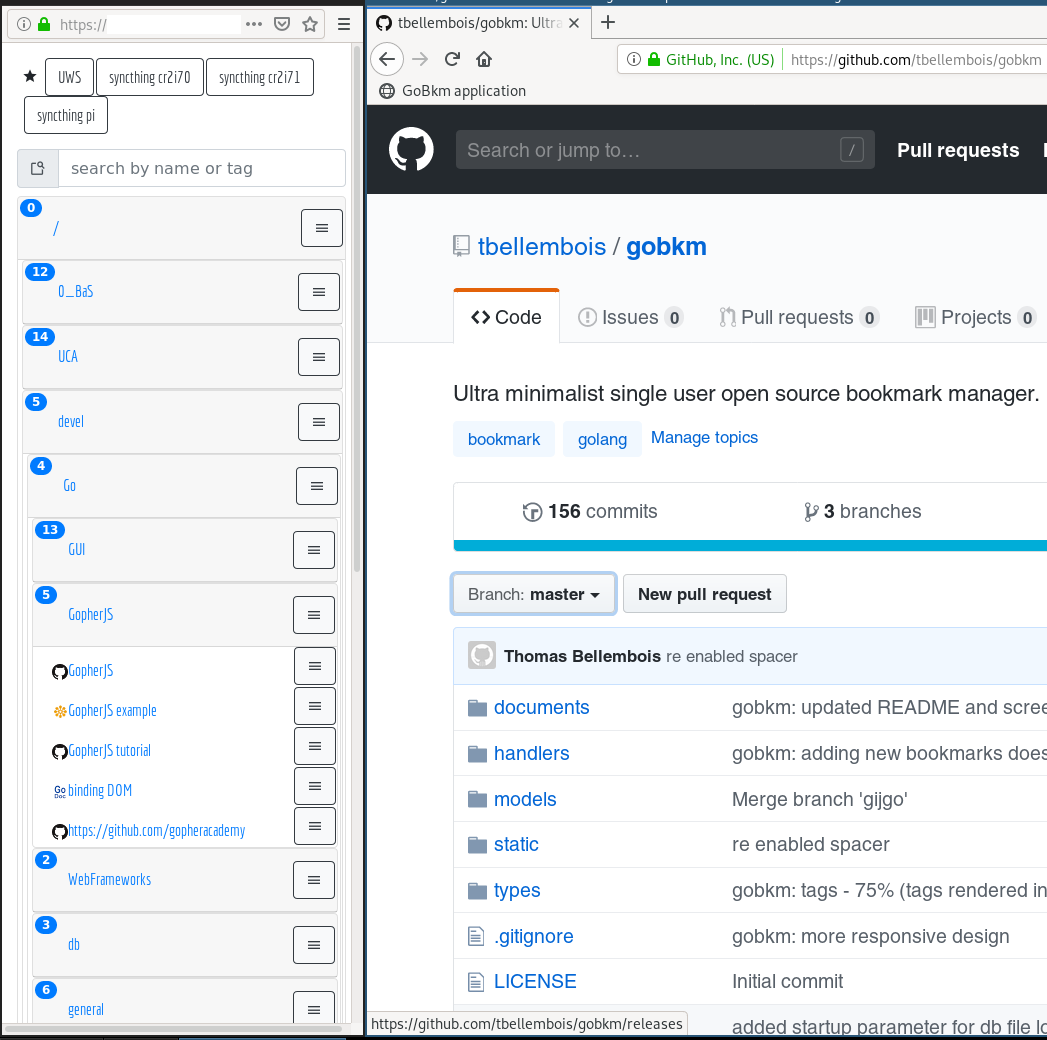Expand the UCA folder
The width and height of the screenshot is (1047, 1040).
tap(68, 356)
